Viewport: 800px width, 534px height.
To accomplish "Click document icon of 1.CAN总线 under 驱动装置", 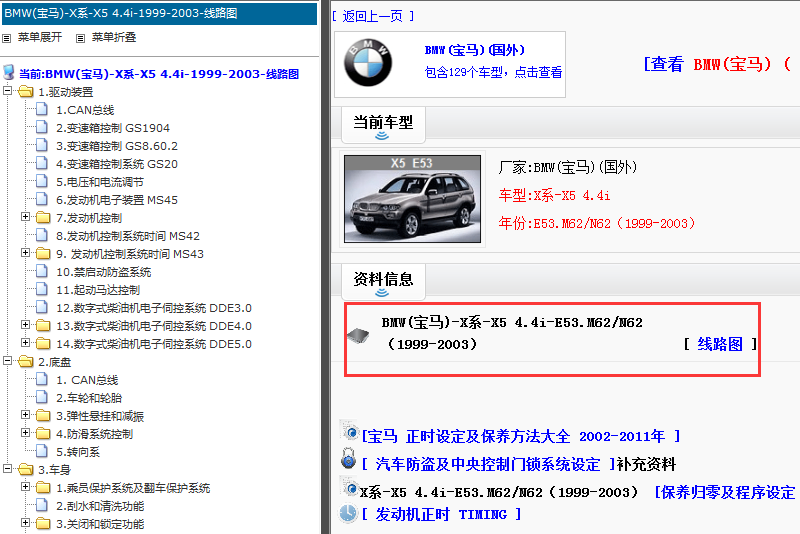I will pyautogui.click(x=42, y=110).
